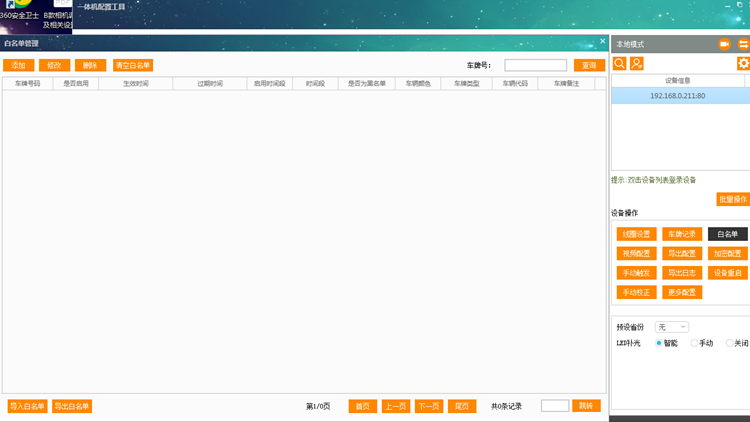Image resolution: width=750 pixels, height=422 pixels.
Task: Click the 查询 search button
Action: [x=589, y=65]
